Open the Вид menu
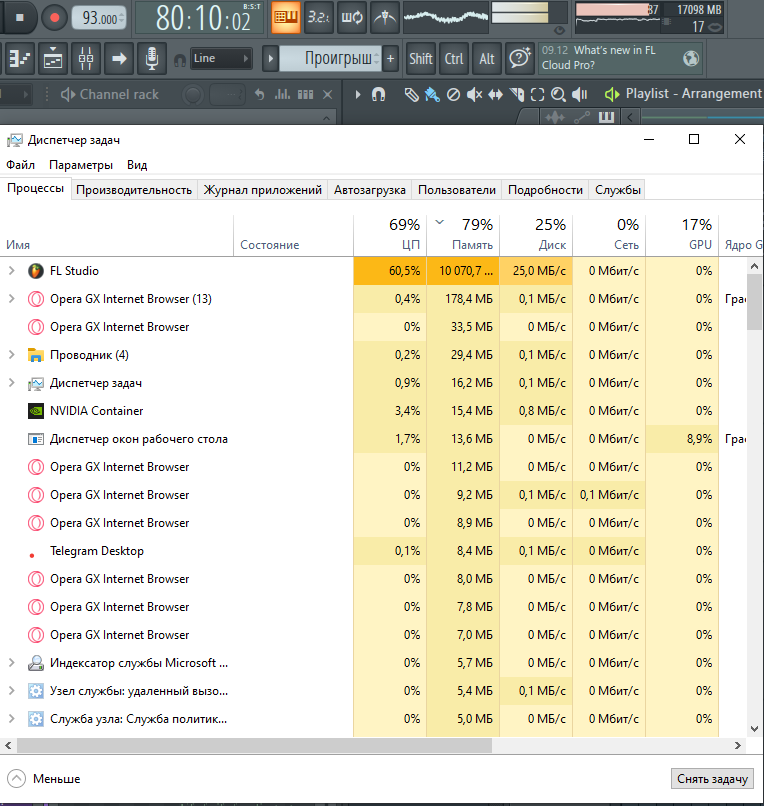Screen dimensions: 764x806 point(137,165)
